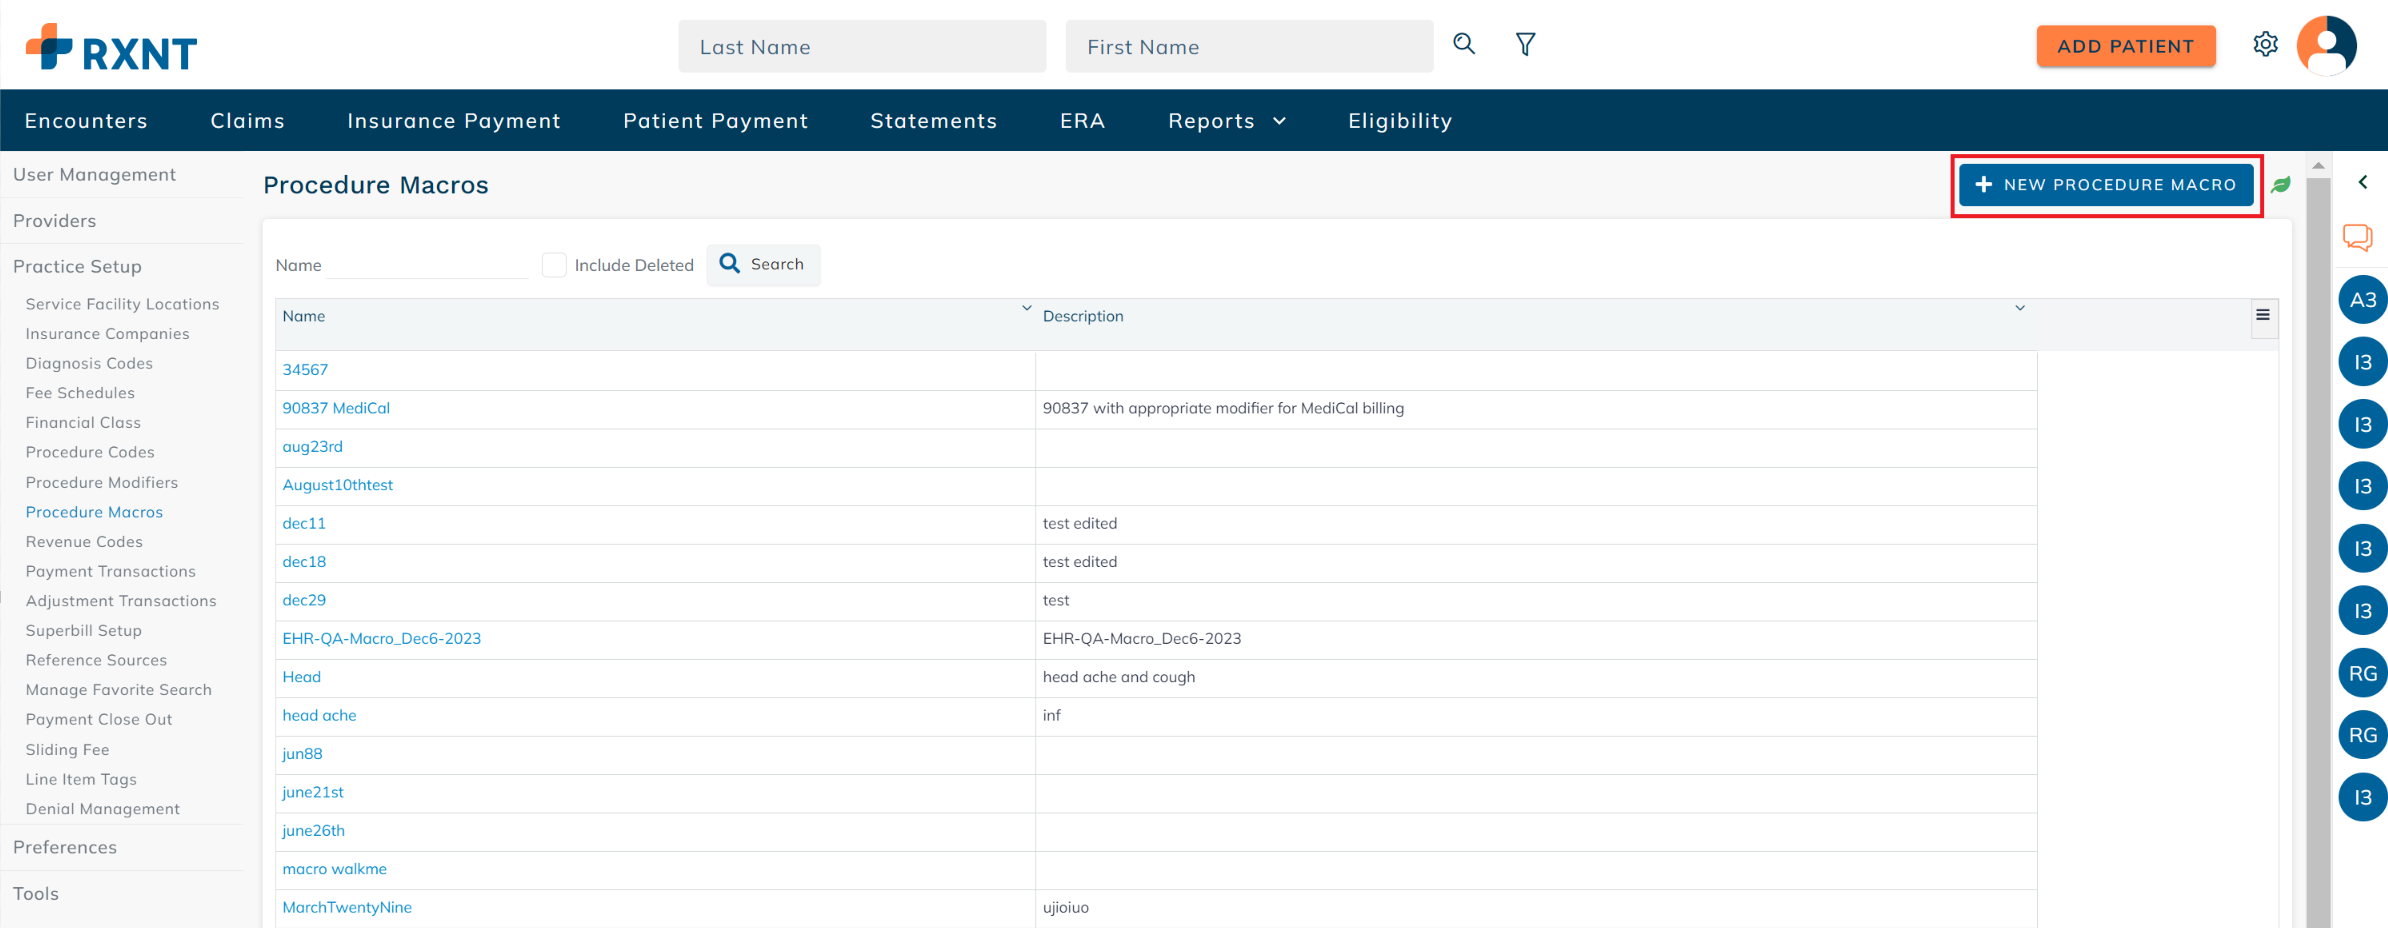Image resolution: width=2388 pixels, height=928 pixels.
Task: Enable the Include Deleted checkbox
Action: click(554, 264)
